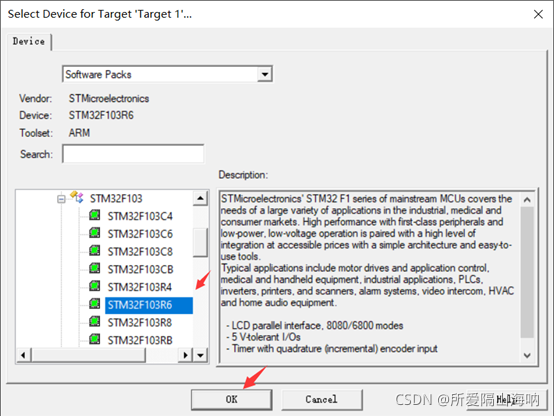Click the device tree scroll-right arrow
Screen dimensions: 554x416
click(x=185, y=355)
